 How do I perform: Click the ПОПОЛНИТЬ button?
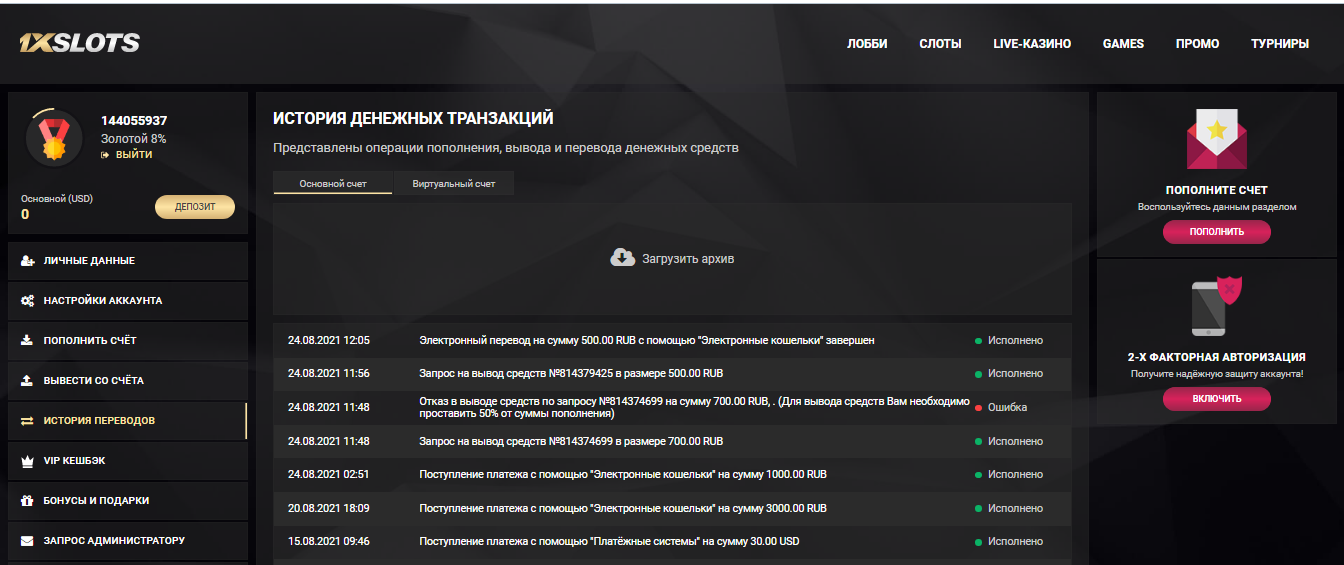1217,232
